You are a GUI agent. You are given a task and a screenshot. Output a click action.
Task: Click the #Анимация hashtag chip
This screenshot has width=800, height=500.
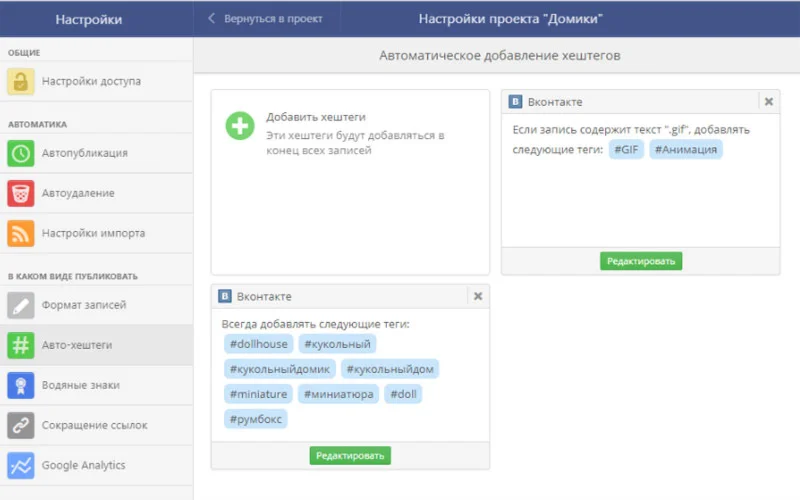pyautogui.click(x=685, y=149)
